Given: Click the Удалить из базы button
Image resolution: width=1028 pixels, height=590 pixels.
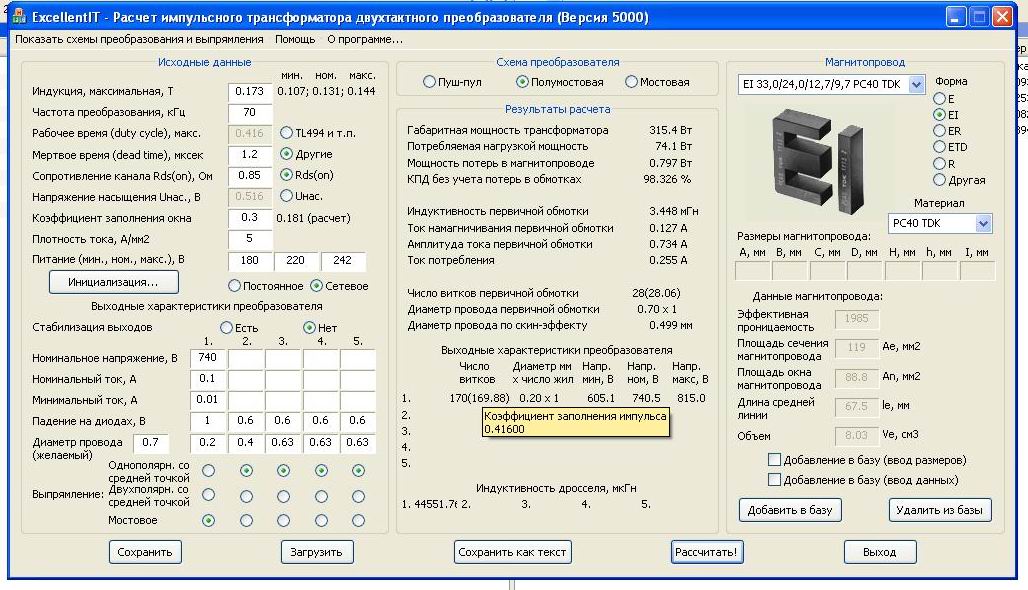Looking at the screenshot, I should pyautogui.click(x=940, y=510).
